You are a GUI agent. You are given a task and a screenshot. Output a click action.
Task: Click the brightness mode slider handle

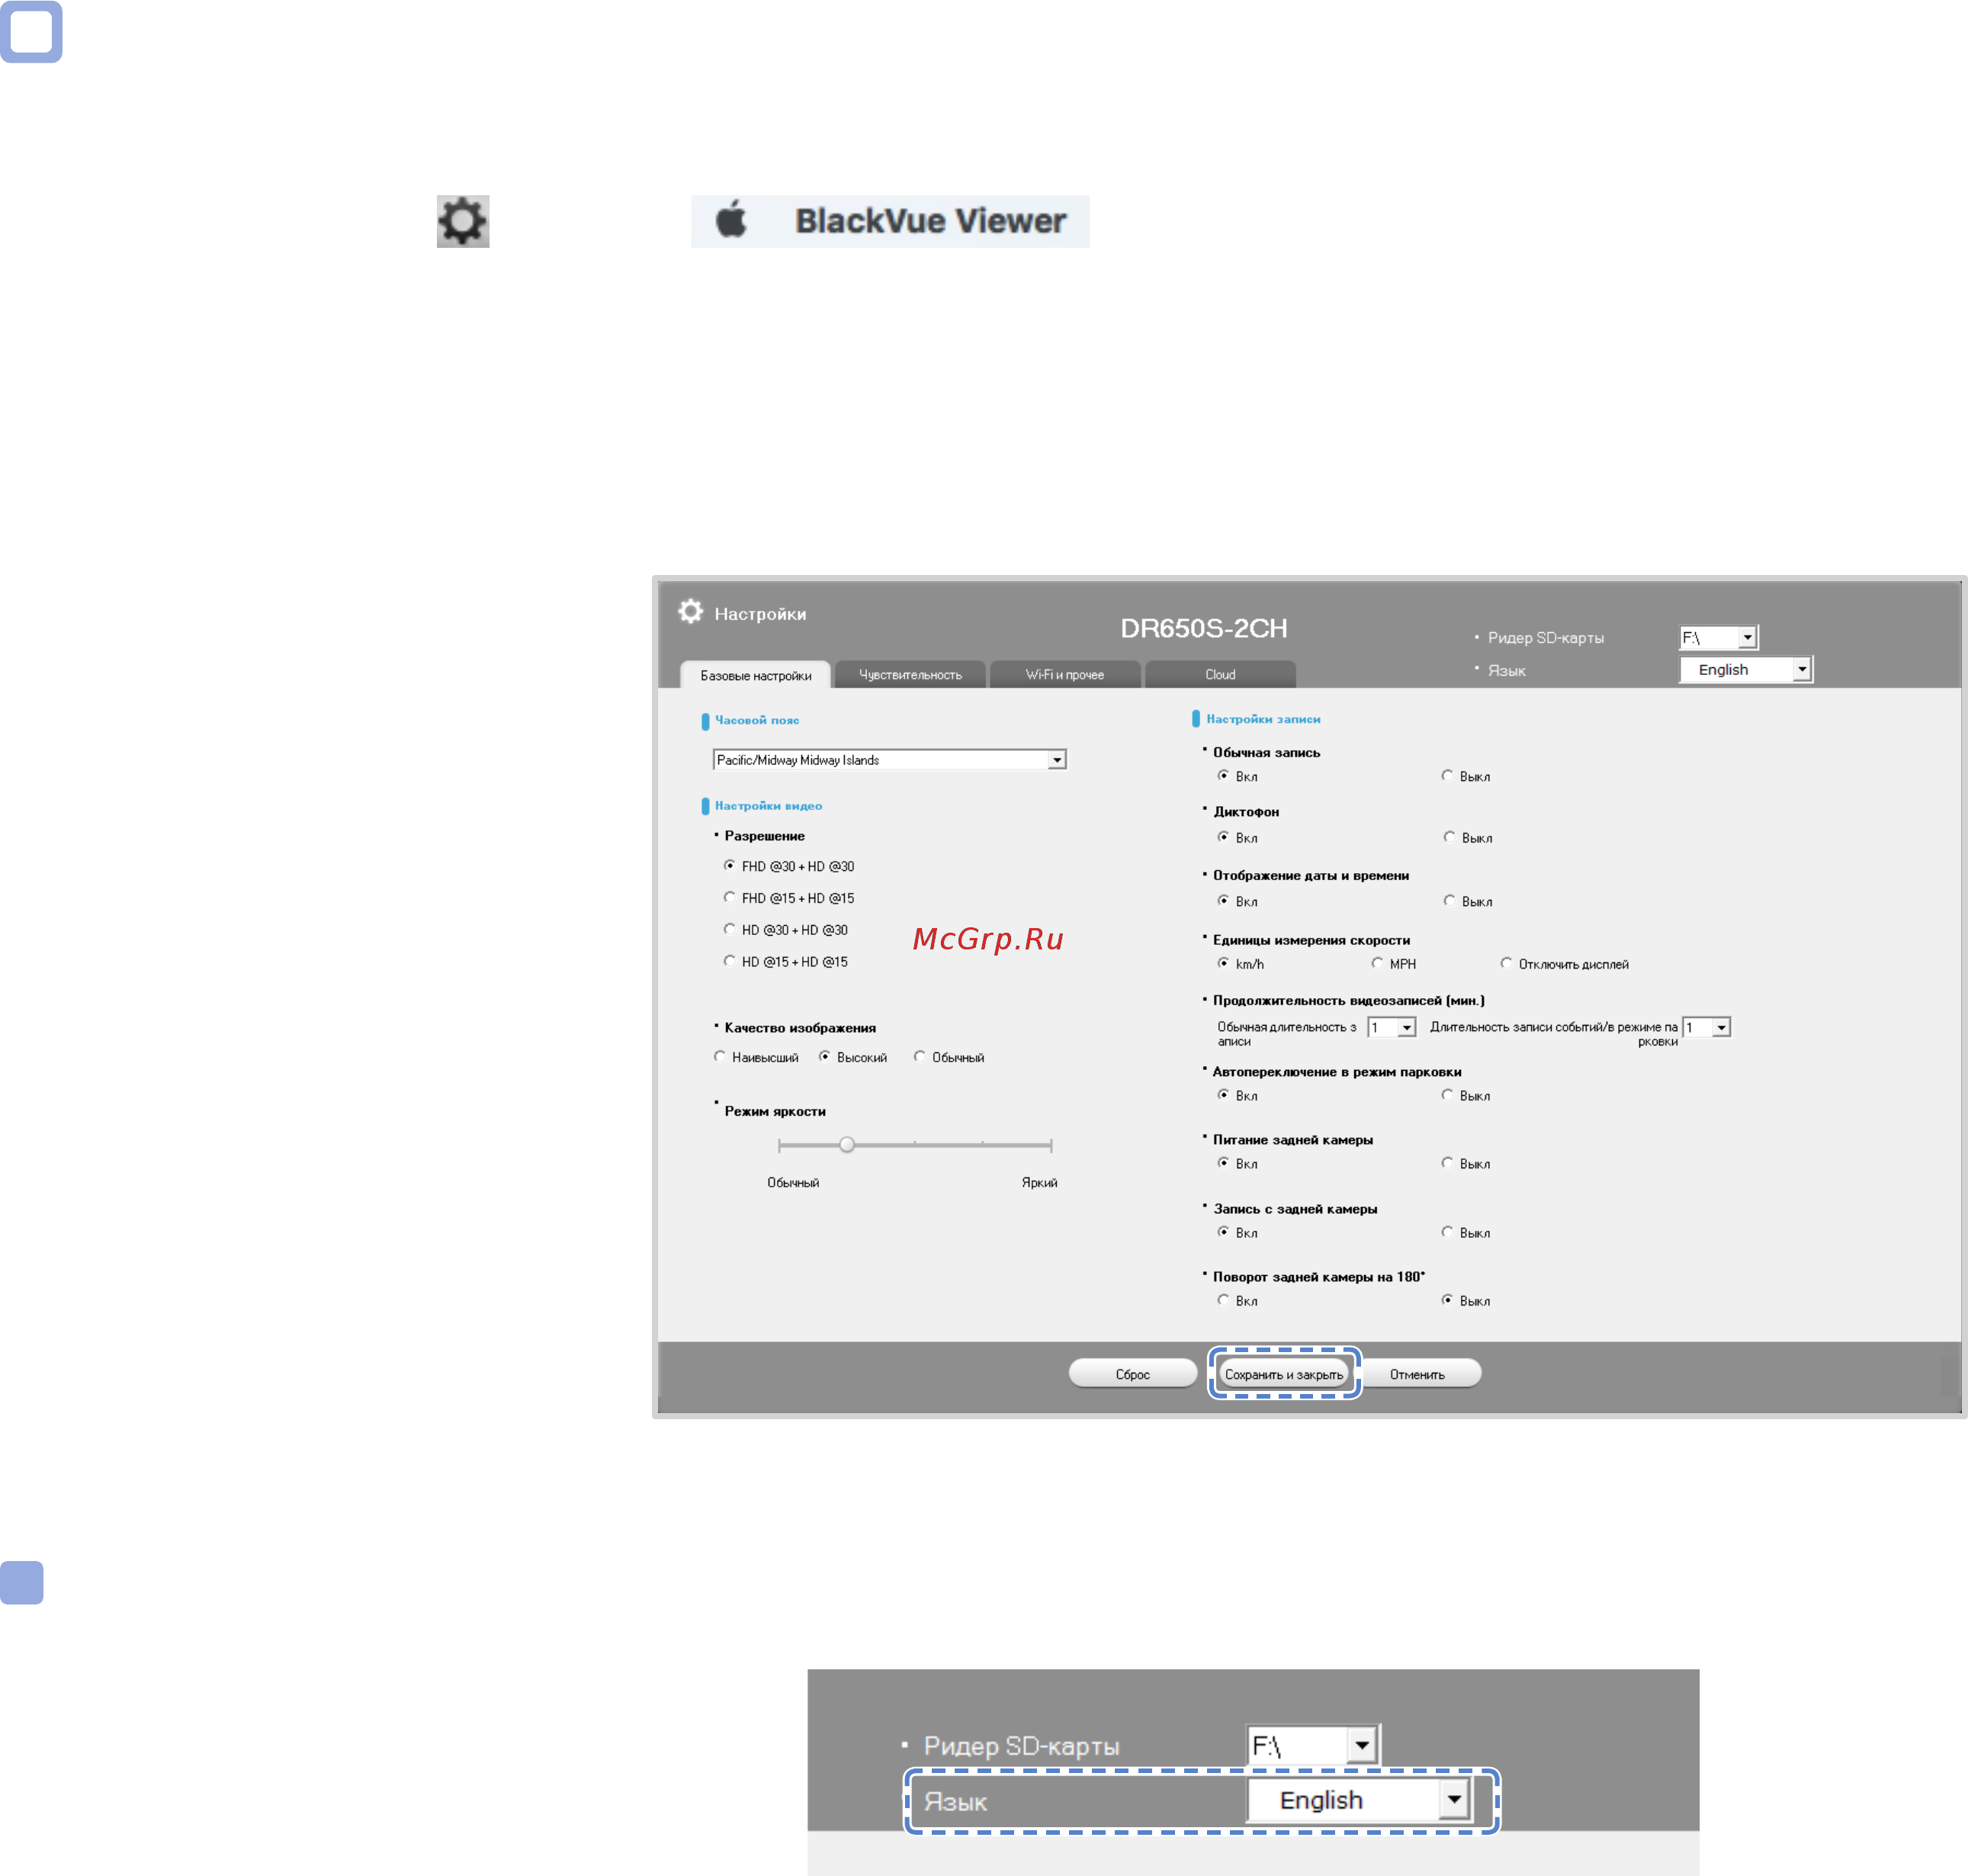click(847, 1145)
